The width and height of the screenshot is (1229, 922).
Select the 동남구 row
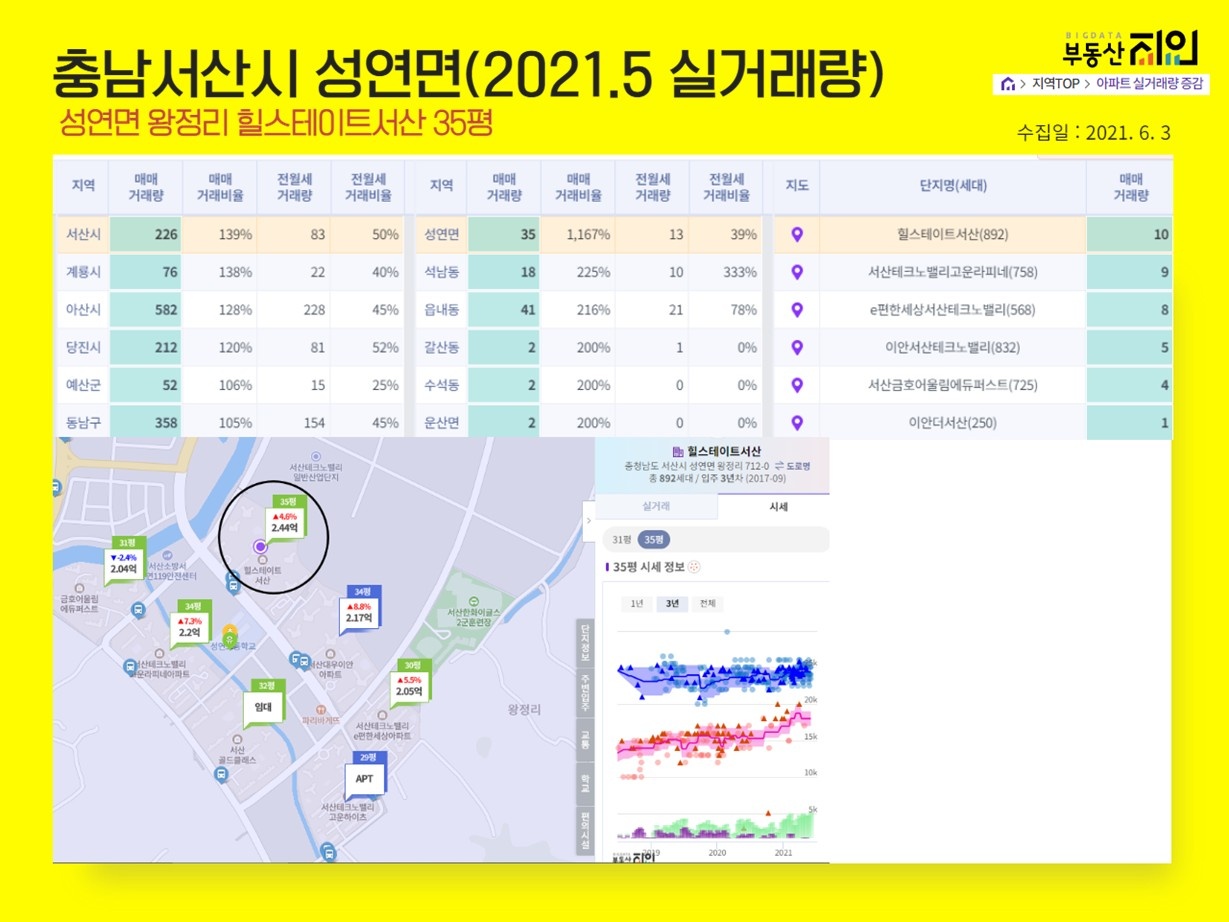tap(229, 422)
